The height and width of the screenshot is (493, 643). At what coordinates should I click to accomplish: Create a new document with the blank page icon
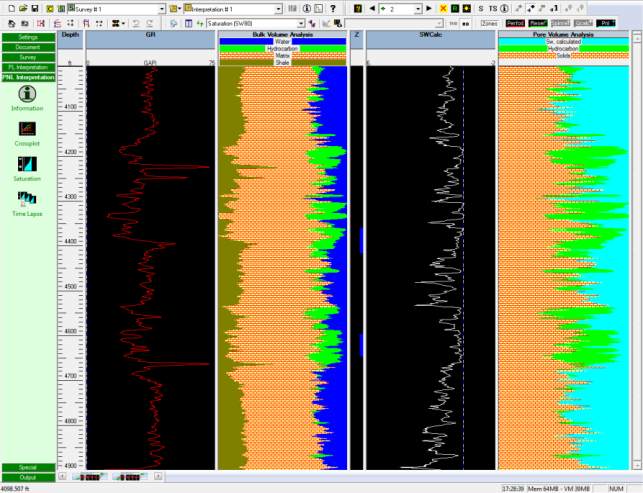coord(11,9)
